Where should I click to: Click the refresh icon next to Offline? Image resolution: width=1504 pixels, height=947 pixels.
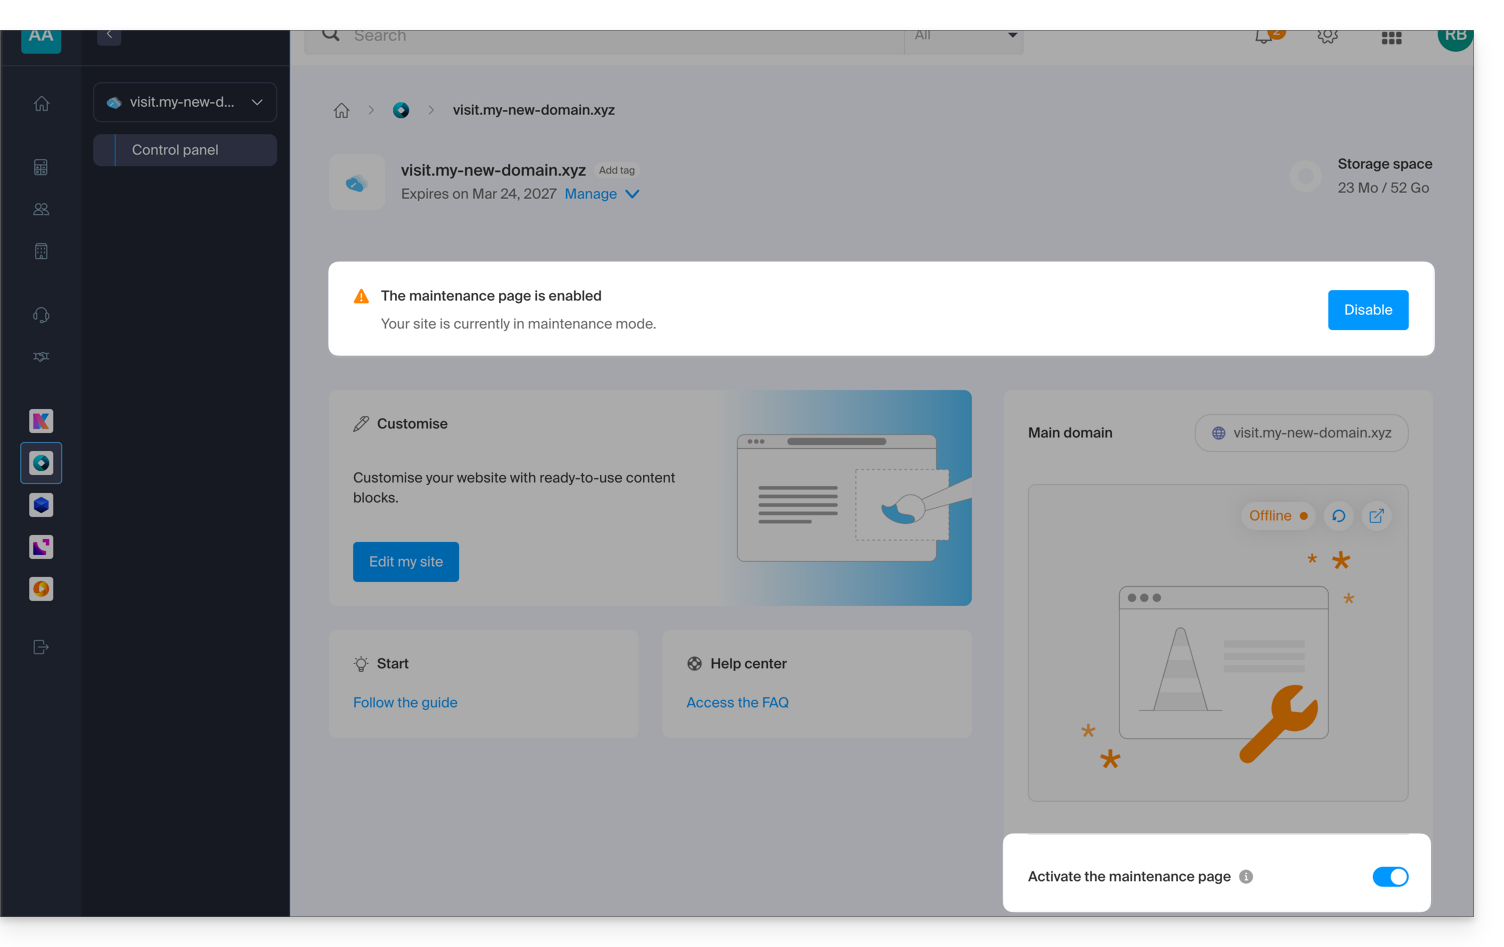click(x=1338, y=516)
